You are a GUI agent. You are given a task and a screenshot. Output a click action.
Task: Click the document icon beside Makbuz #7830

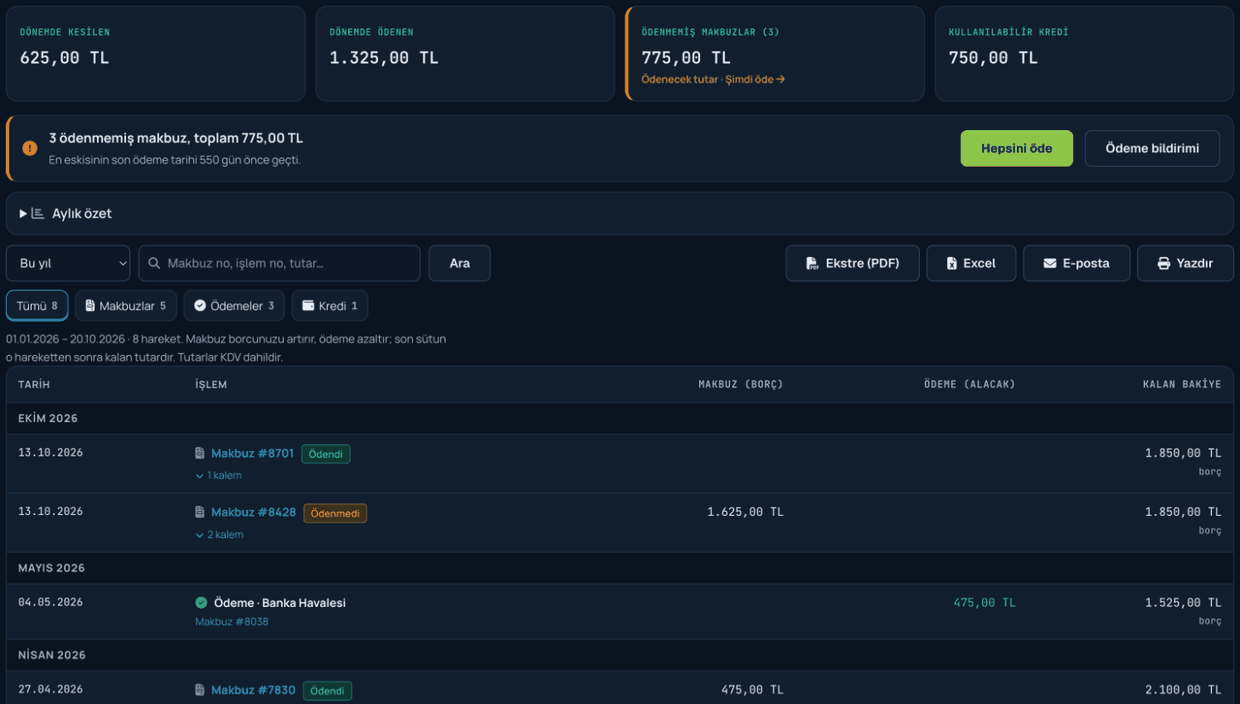click(200, 690)
